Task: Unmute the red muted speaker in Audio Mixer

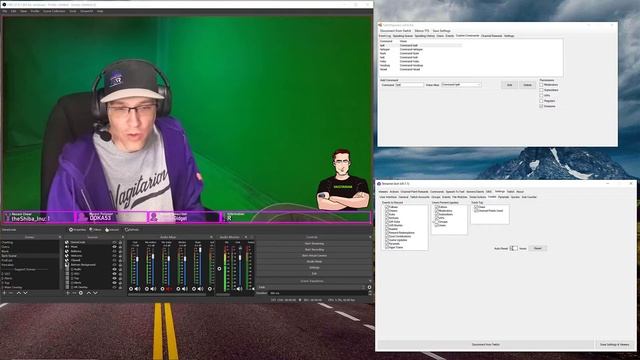Action: coord(169,289)
